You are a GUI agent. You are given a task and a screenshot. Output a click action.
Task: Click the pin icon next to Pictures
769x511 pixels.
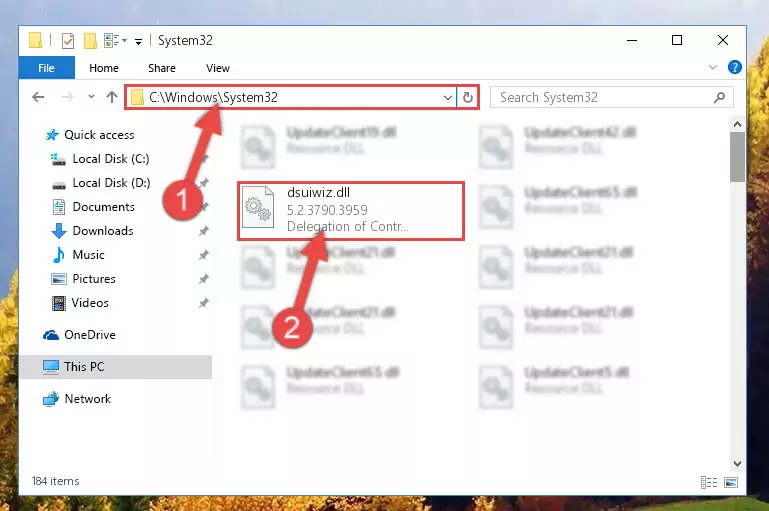coord(204,279)
